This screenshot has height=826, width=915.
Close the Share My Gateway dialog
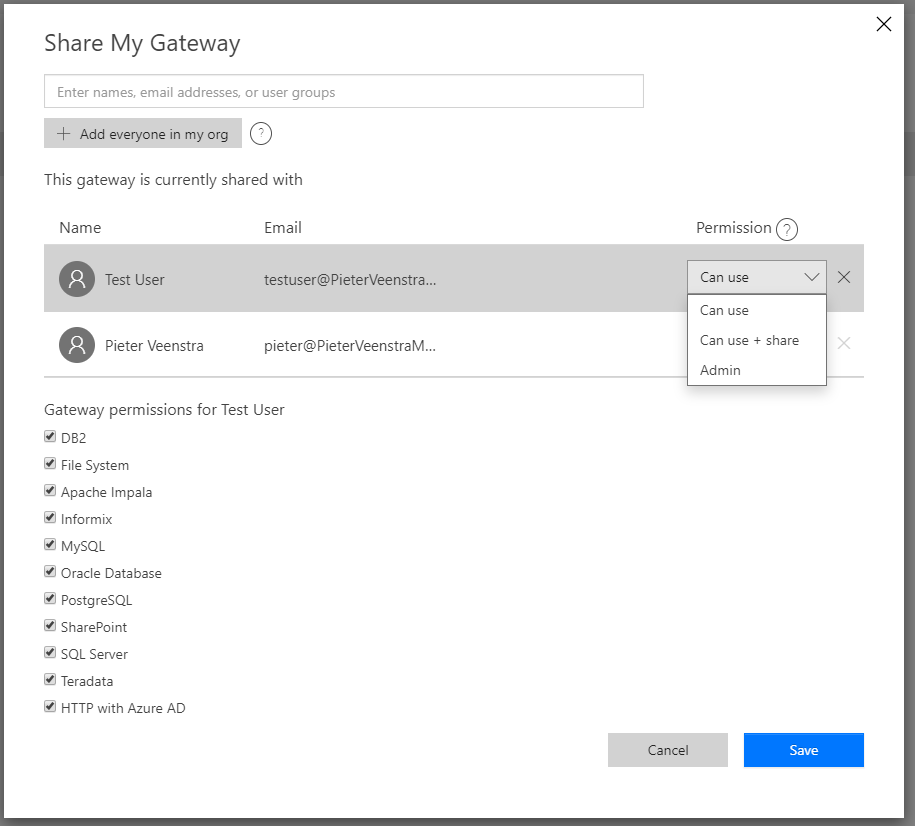(883, 24)
